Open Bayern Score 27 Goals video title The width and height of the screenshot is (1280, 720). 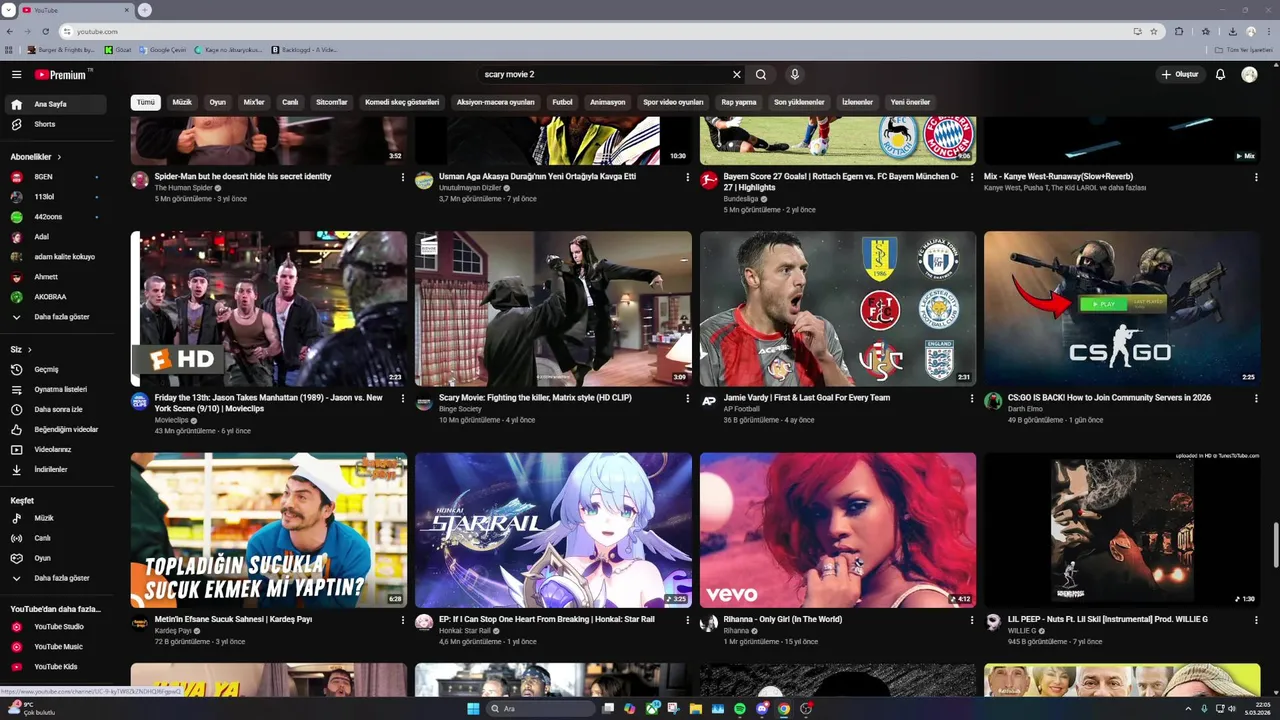[x=840, y=182]
